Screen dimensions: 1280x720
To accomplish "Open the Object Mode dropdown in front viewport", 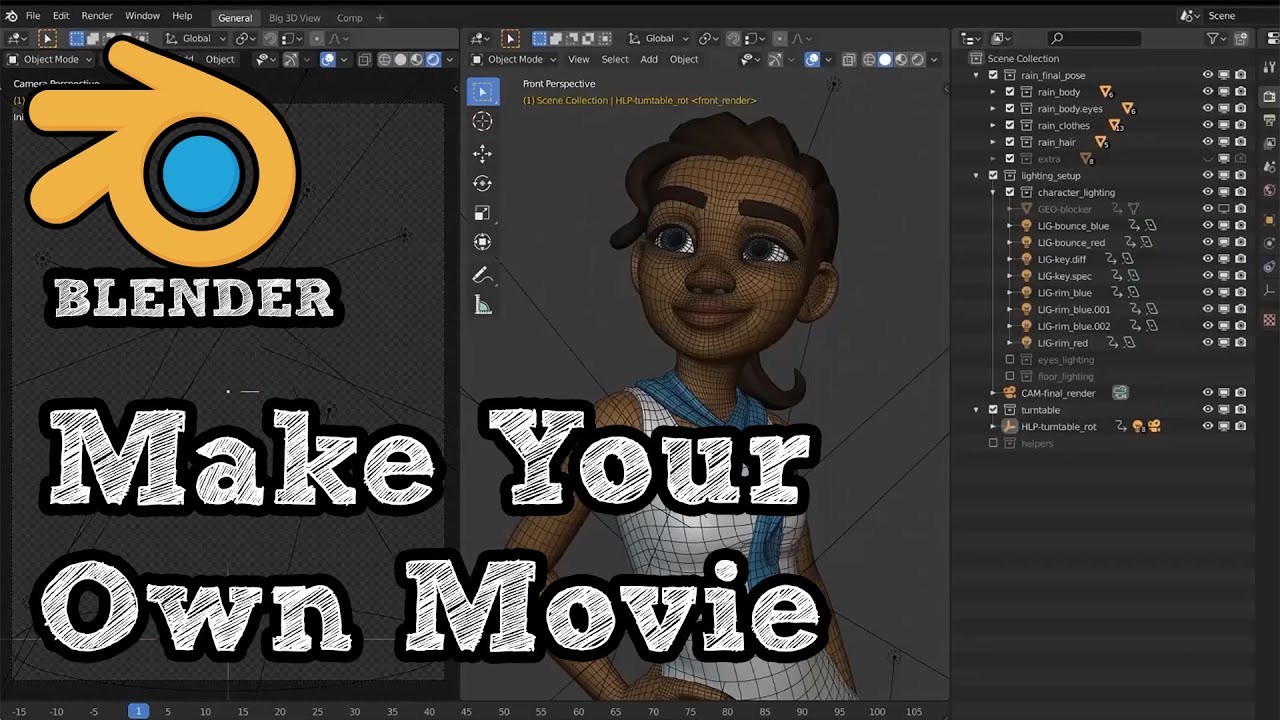I will coord(513,59).
